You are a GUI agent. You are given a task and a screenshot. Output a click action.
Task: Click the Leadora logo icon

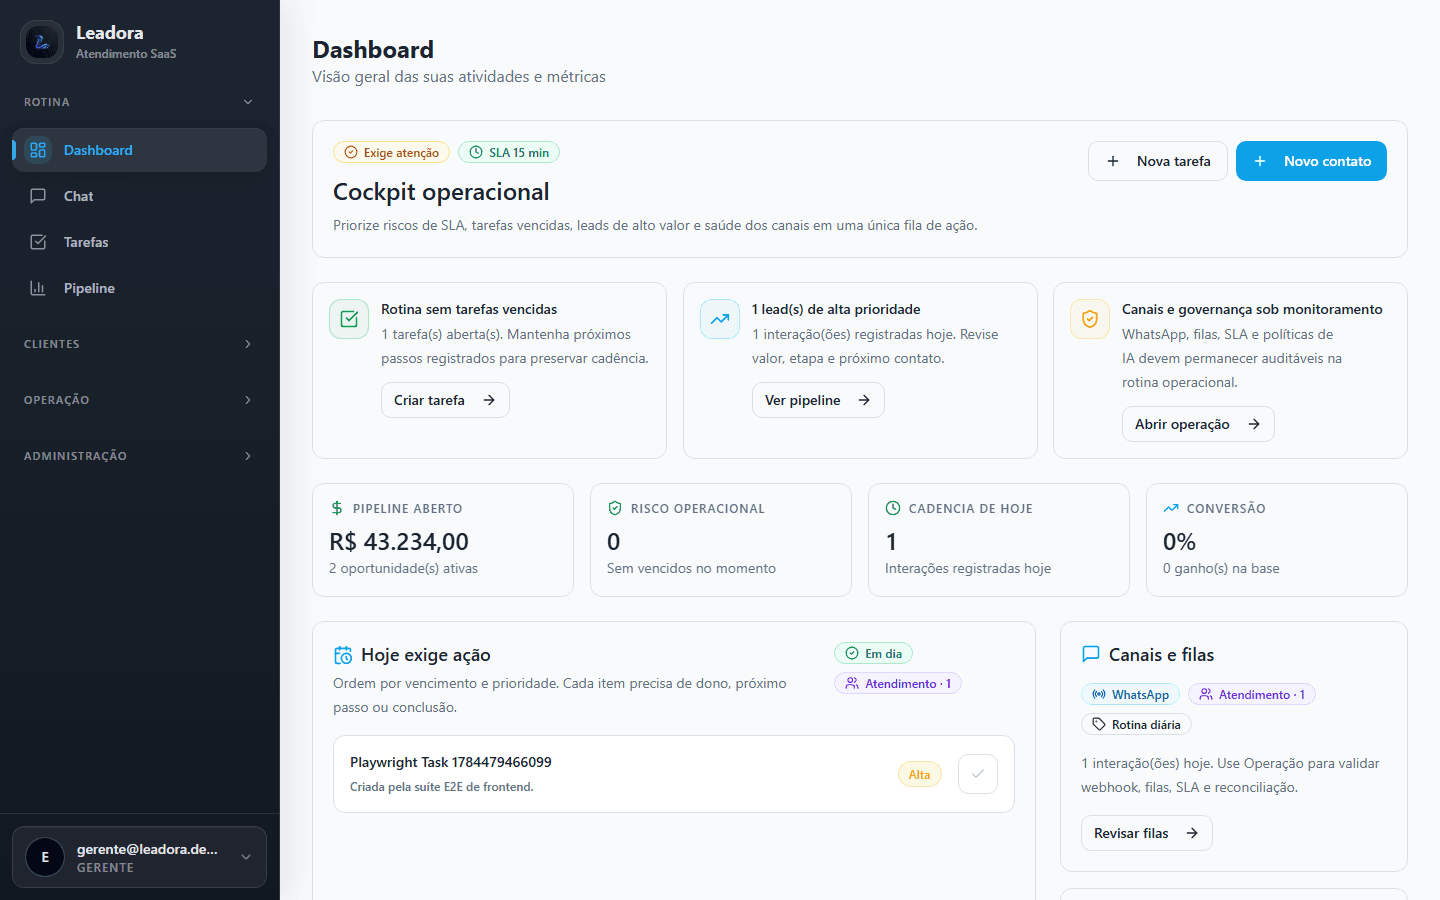click(42, 42)
